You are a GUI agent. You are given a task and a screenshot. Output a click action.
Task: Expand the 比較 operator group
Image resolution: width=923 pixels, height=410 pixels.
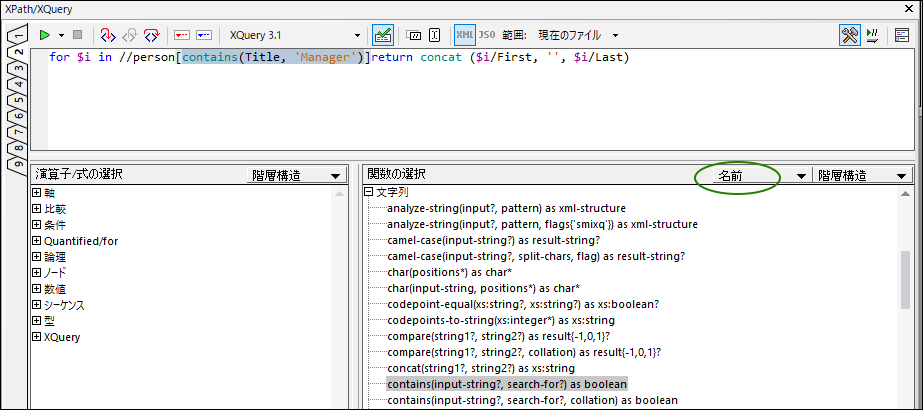click(x=36, y=209)
